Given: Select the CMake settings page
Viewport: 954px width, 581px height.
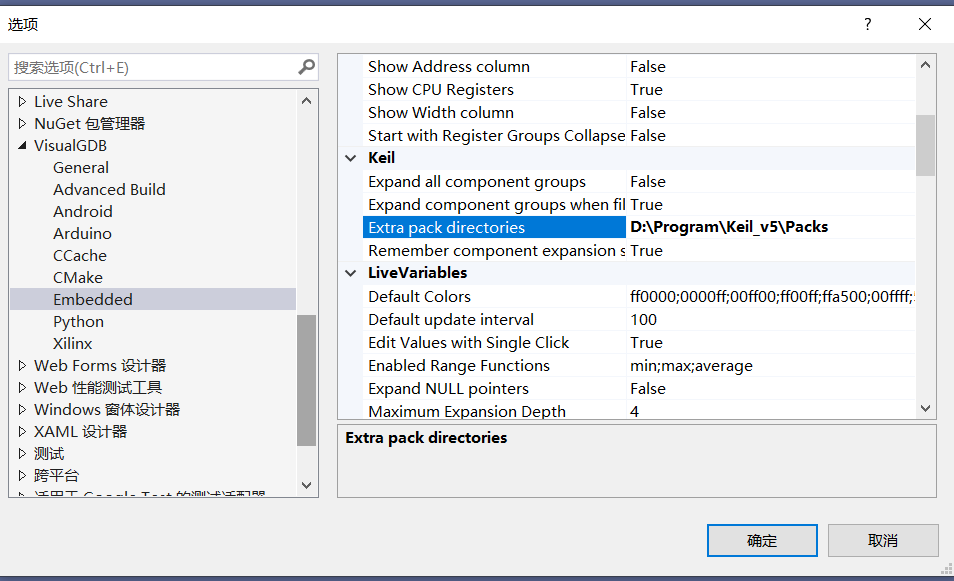Looking at the screenshot, I should pyautogui.click(x=78, y=278).
